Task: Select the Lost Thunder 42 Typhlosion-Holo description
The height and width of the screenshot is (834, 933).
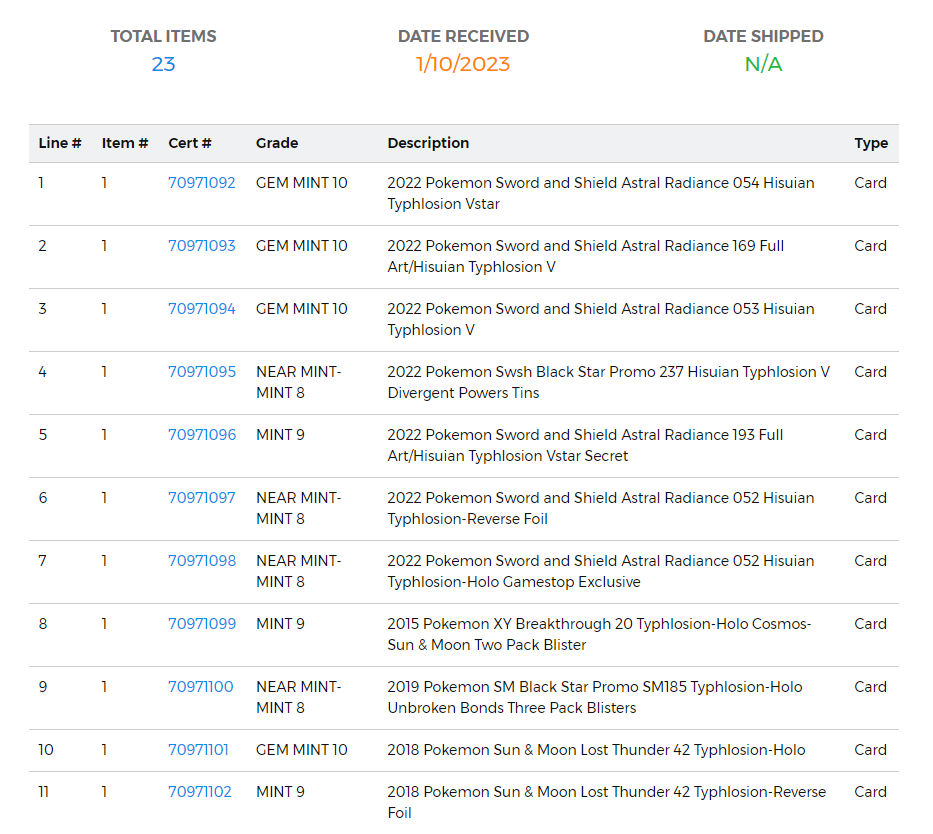Action: coord(596,750)
